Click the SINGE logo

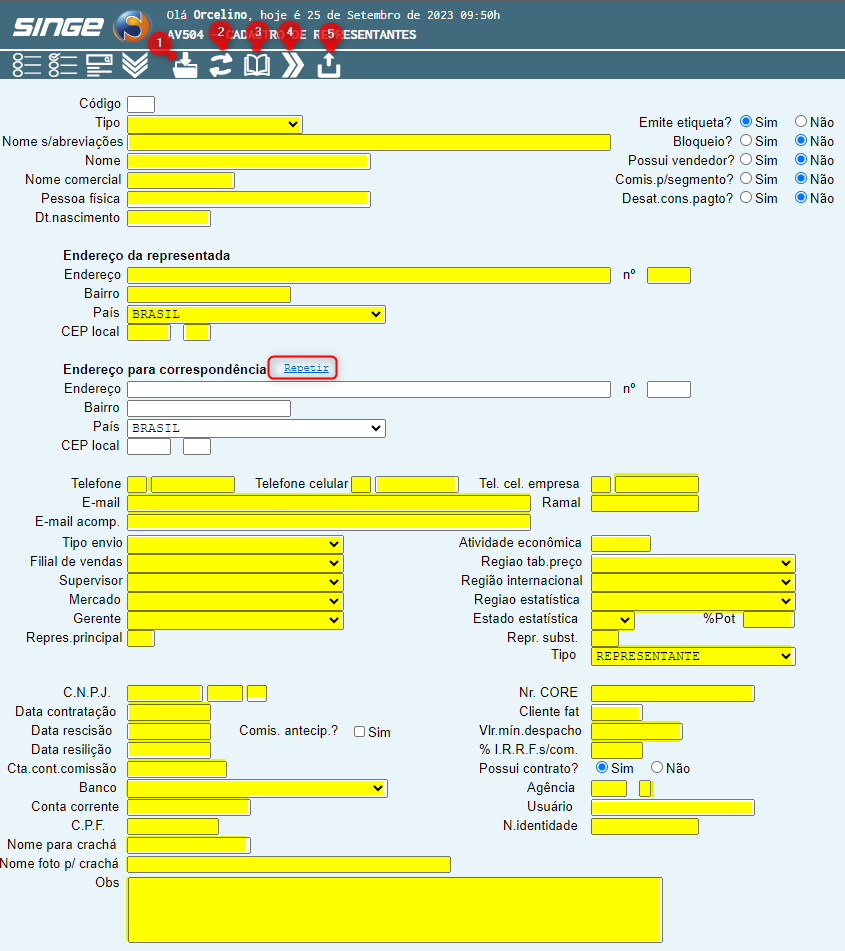pyautogui.click(x=58, y=26)
